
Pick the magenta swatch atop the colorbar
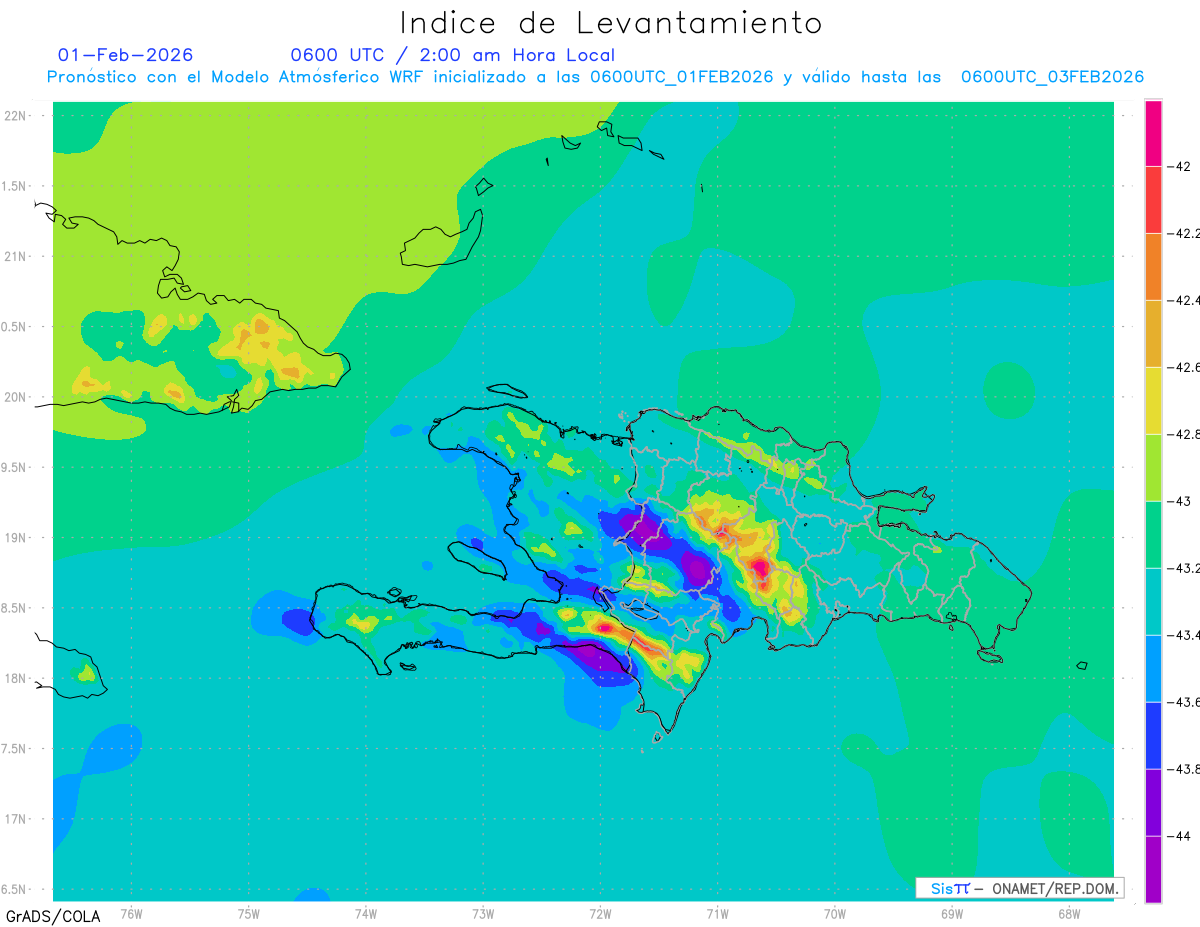pos(1153,133)
